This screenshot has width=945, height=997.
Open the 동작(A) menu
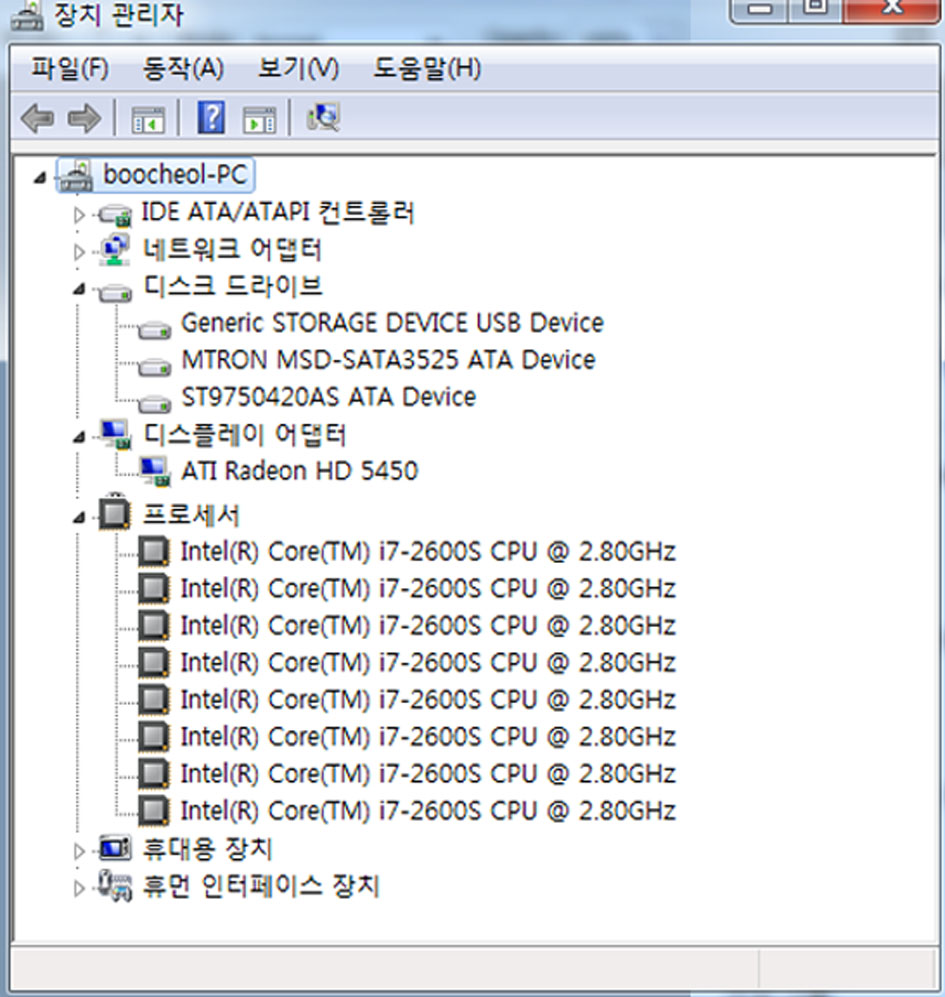(x=183, y=68)
